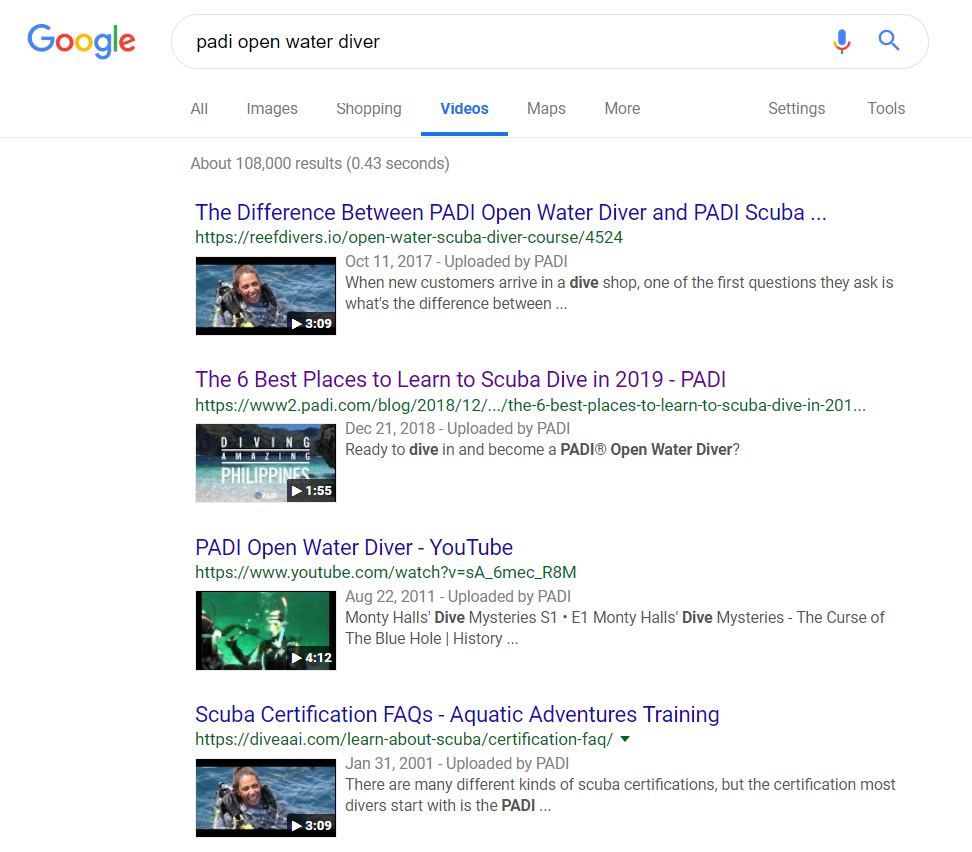Switch to the Images tab

[x=272, y=109]
